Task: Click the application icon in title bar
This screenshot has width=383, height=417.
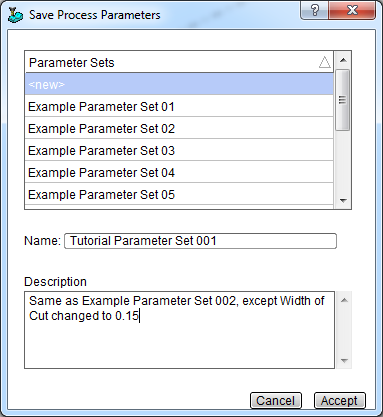Action: [15, 15]
